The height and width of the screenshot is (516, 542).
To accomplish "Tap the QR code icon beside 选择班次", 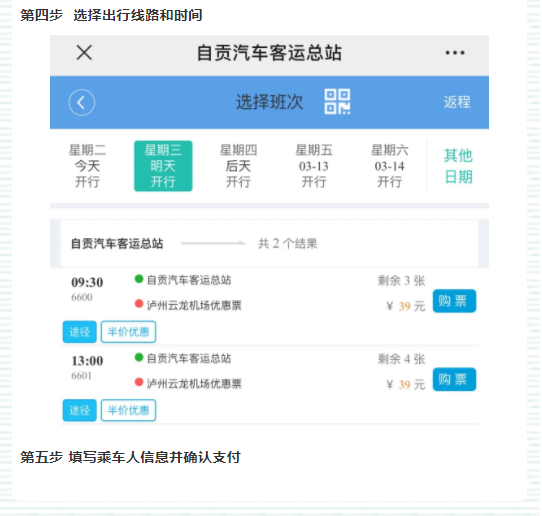I will [x=337, y=102].
